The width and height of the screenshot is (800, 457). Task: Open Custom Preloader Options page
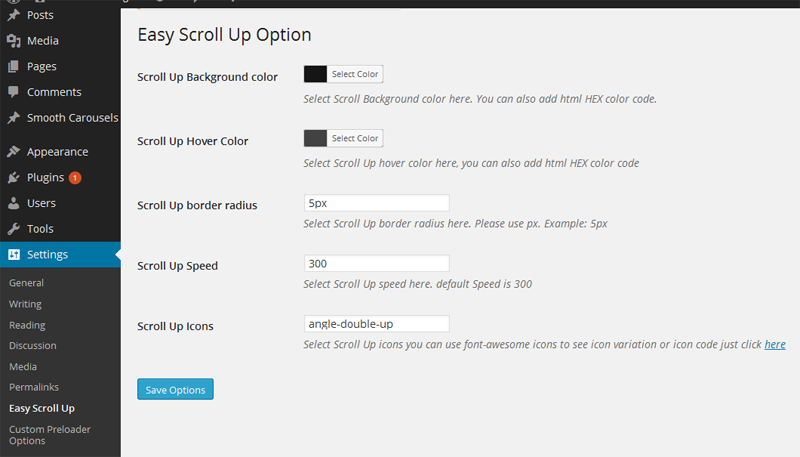(x=49, y=435)
